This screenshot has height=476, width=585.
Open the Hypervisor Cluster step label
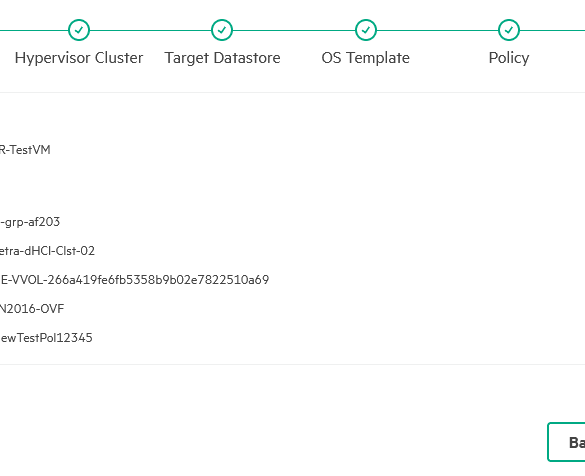pos(79,58)
